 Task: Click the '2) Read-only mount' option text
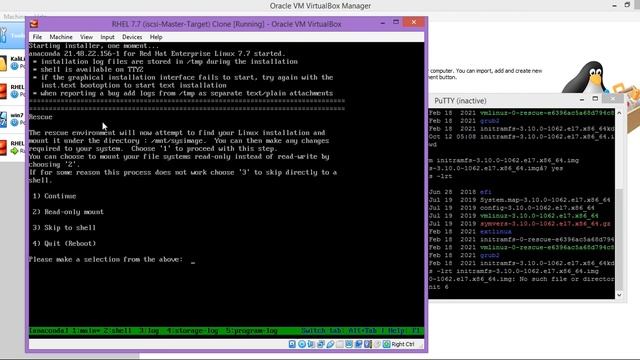tap(68, 212)
